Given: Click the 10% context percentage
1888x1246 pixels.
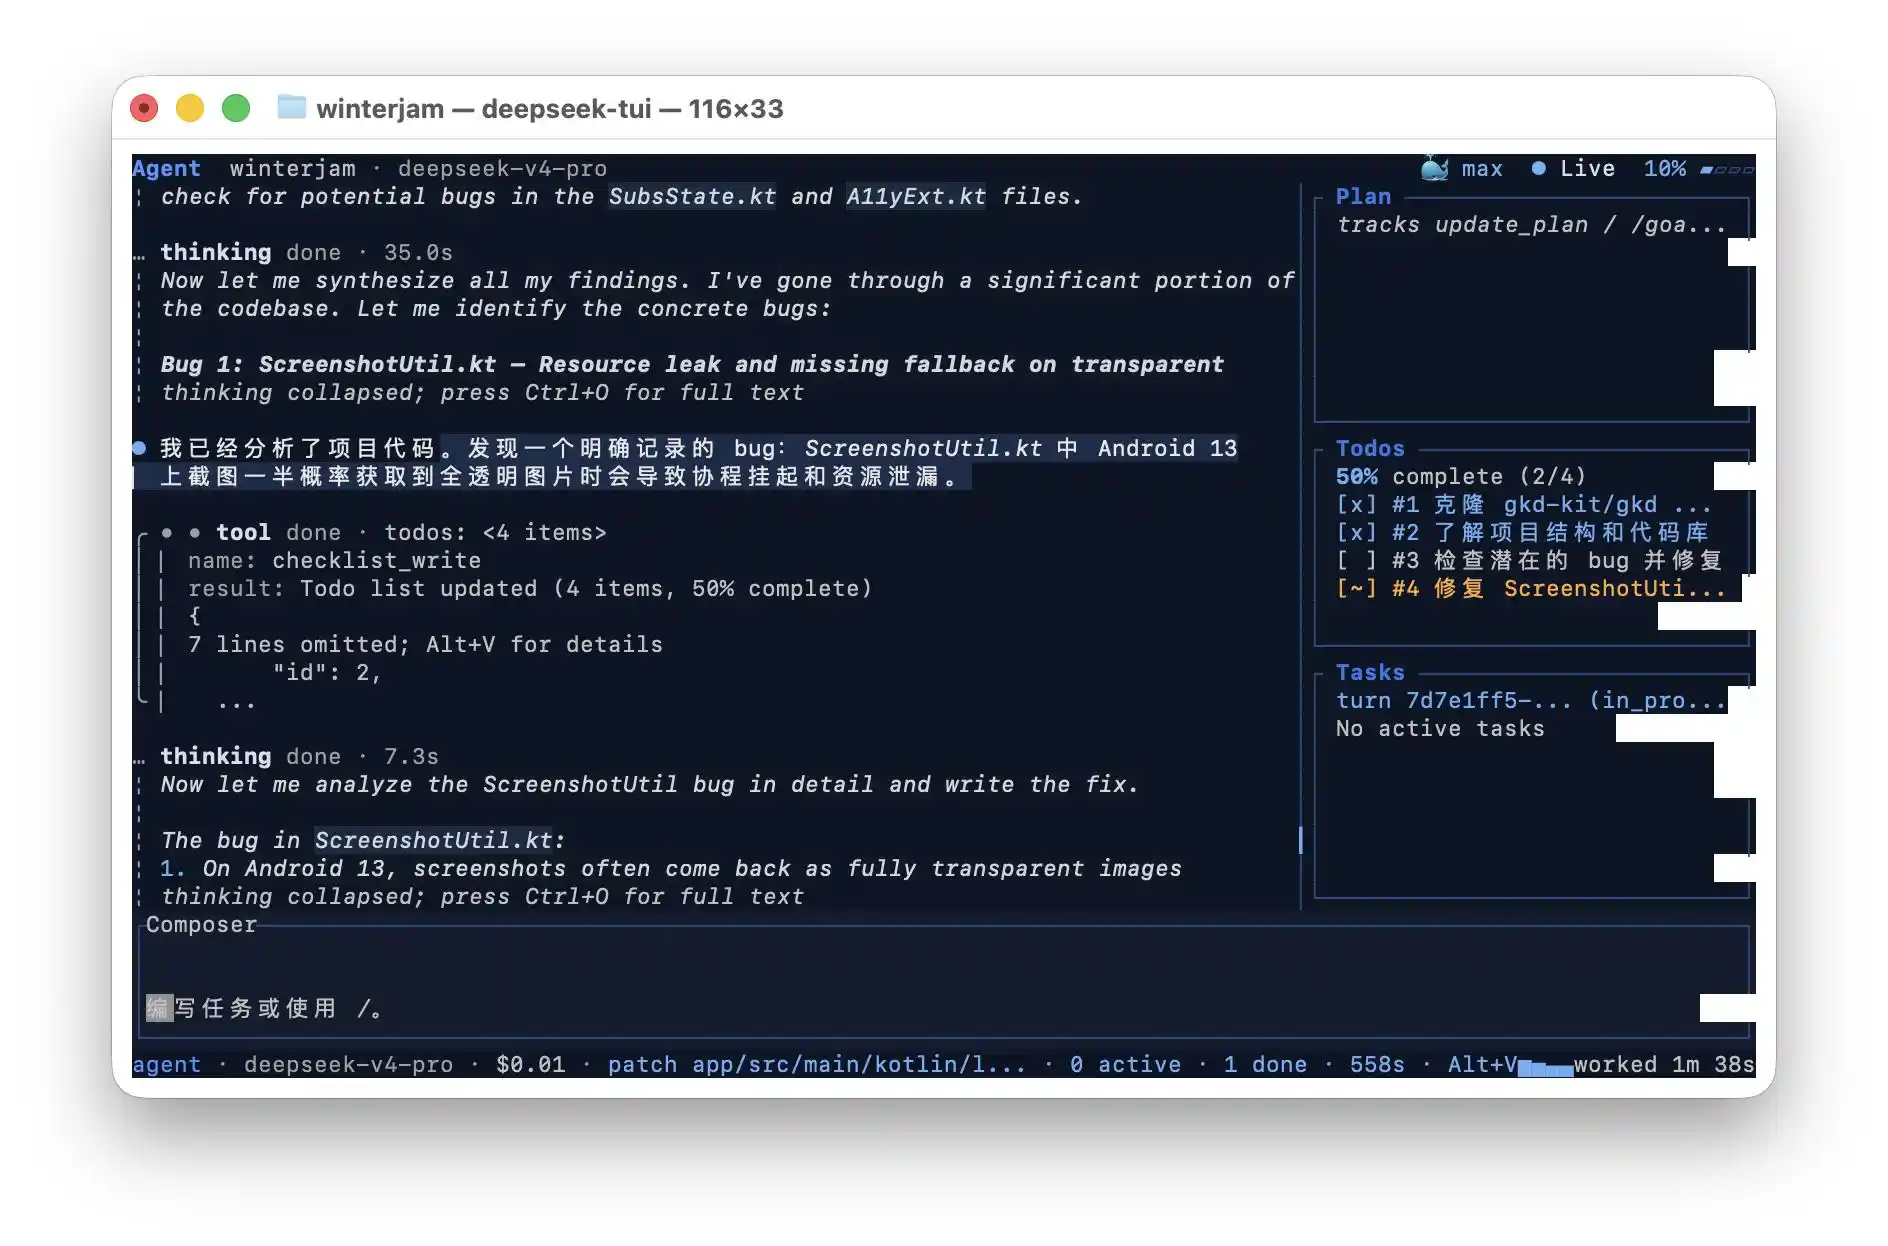Looking at the screenshot, I should [1665, 168].
